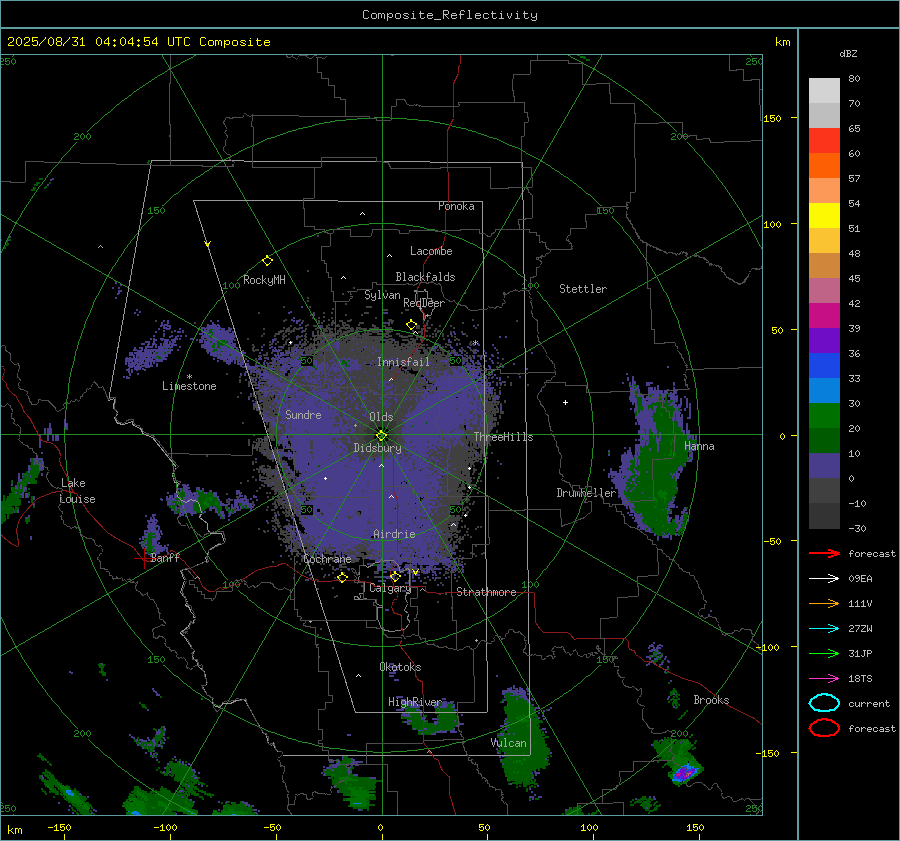Click the Ponoka city label
Screen dimensions: 900x841
pos(456,206)
